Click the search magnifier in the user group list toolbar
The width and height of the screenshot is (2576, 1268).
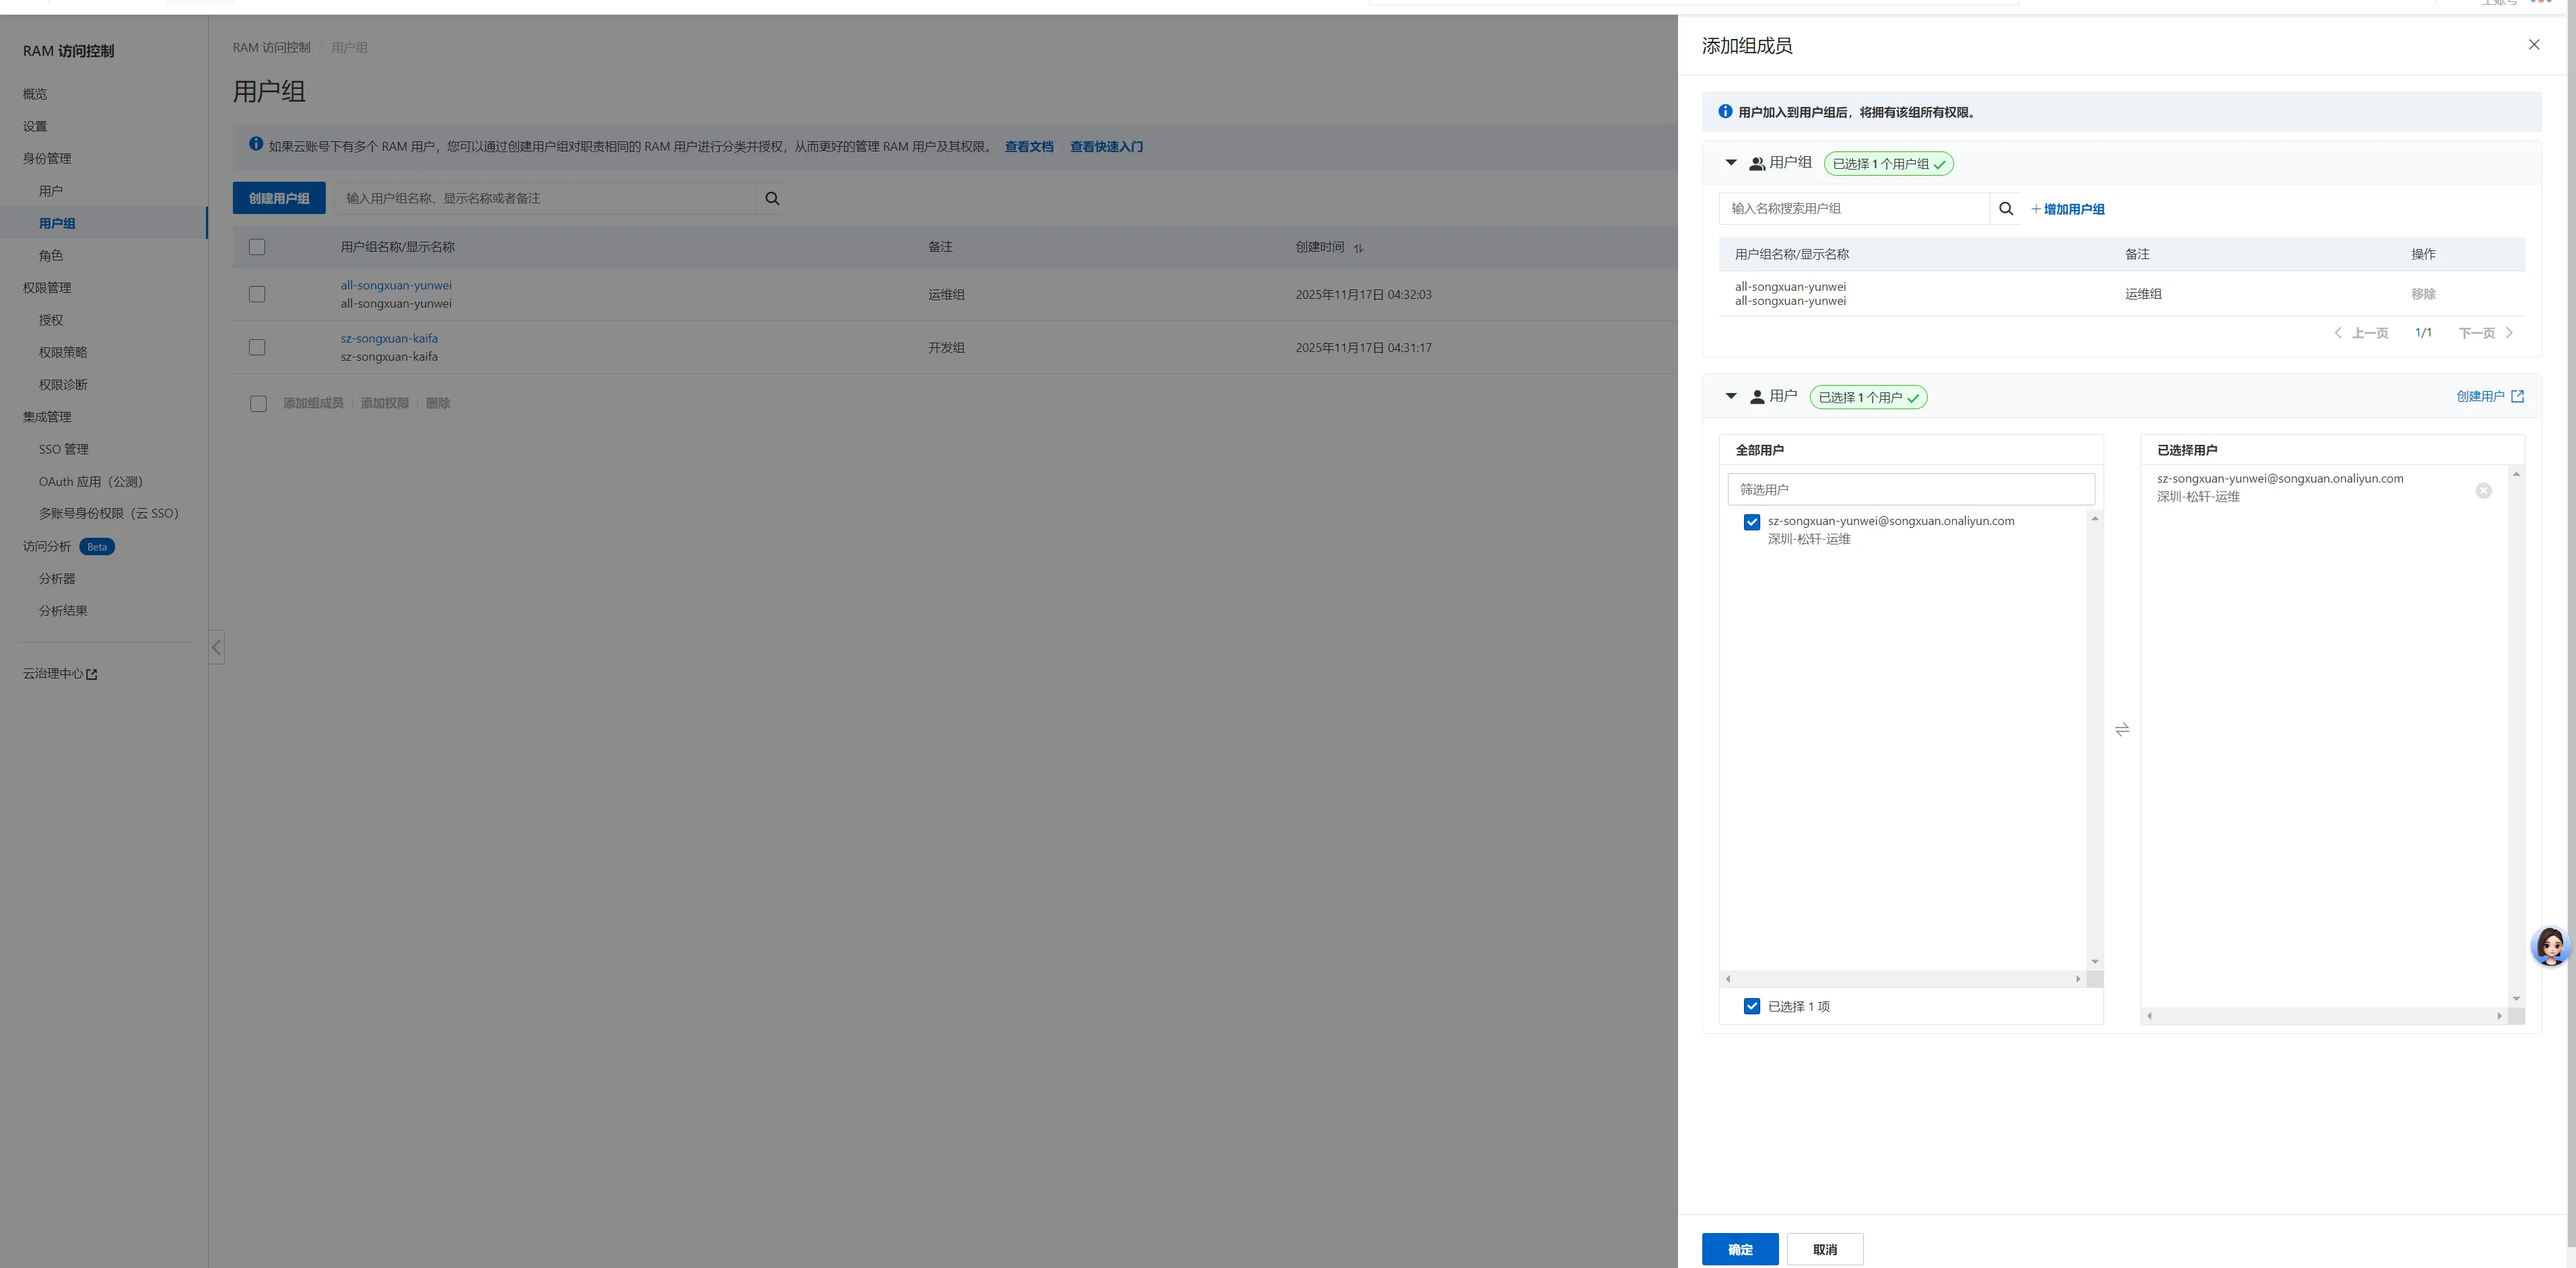tap(772, 199)
